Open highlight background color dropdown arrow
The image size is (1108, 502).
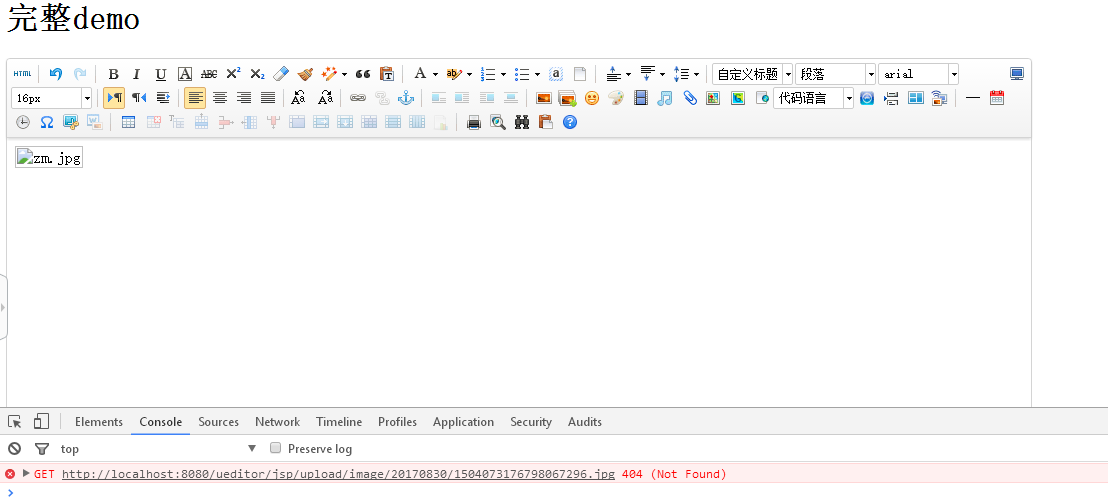[x=469, y=74]
